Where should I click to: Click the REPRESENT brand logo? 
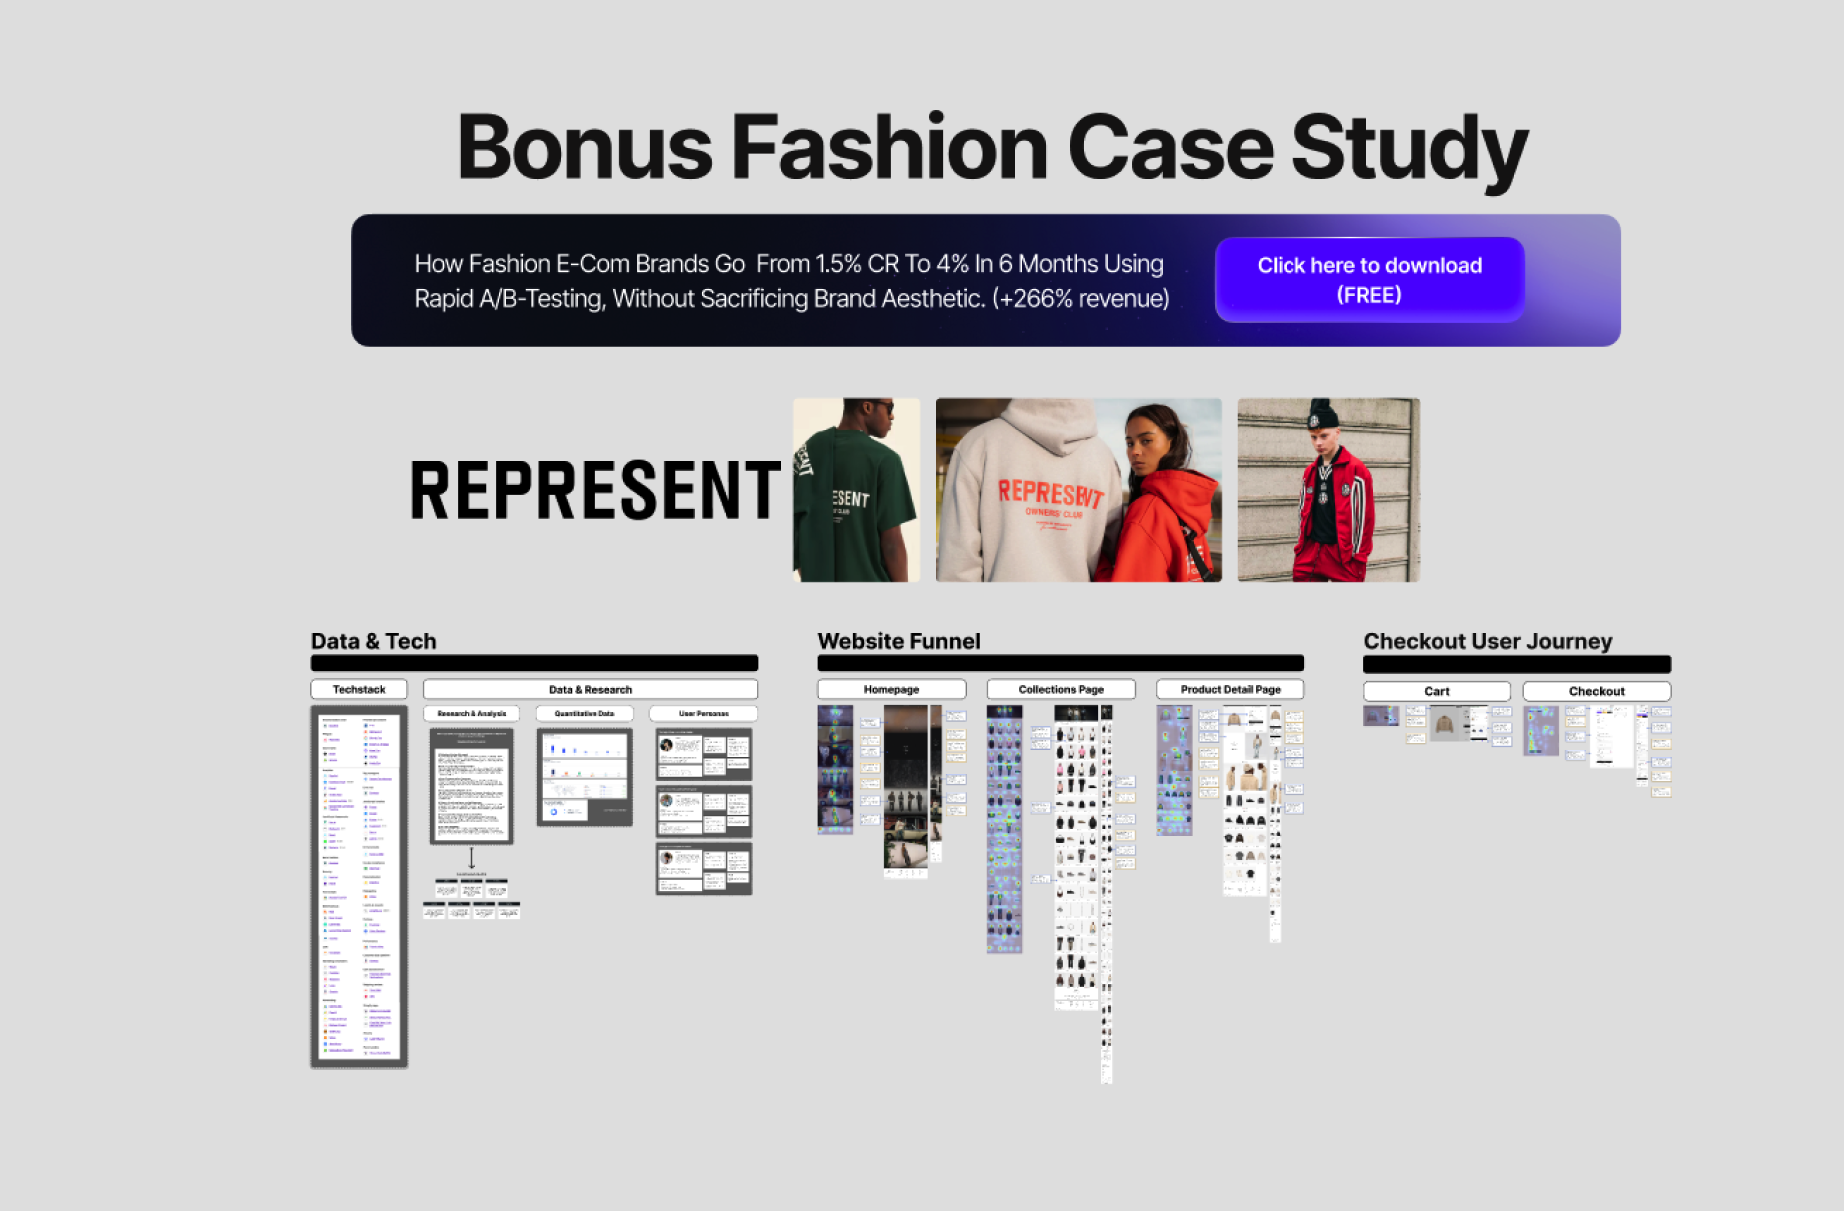tap(595, 491)
